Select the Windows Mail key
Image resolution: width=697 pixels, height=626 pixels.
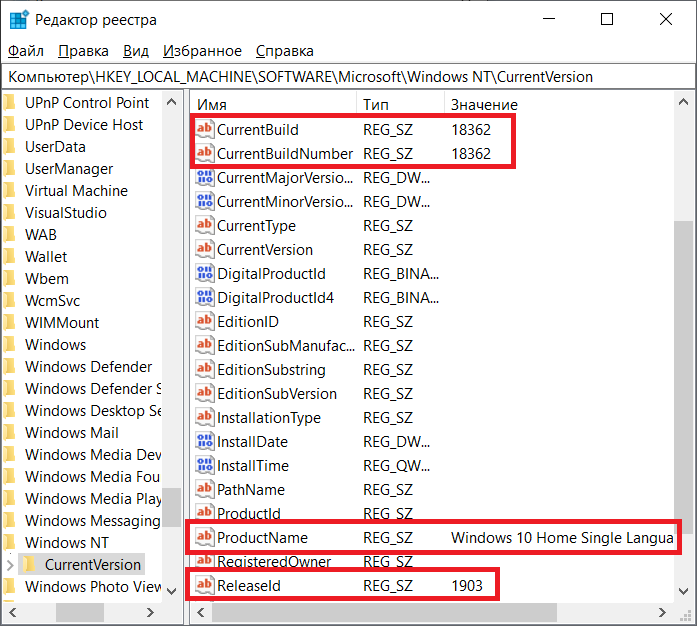tap(72, 433)
